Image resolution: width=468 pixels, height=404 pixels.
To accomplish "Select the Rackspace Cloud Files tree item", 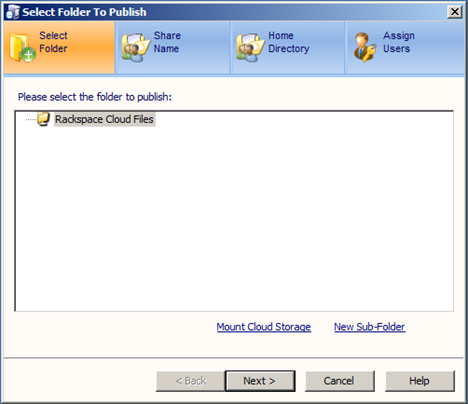I will pos(104,119).
